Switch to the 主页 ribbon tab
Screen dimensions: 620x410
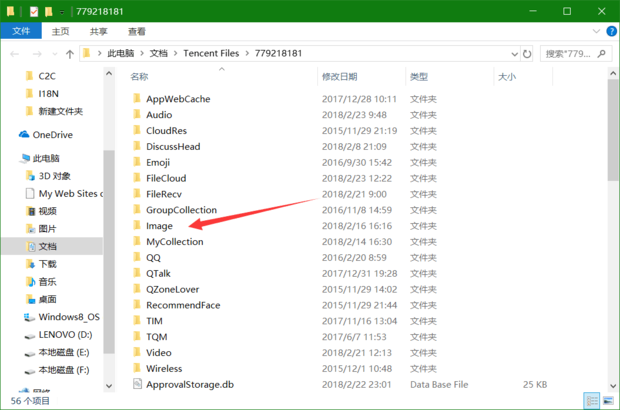coord(60,31)
